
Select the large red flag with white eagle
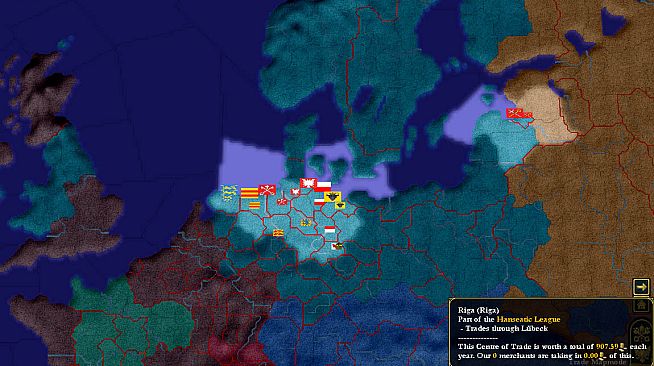[x=308, y=183]
